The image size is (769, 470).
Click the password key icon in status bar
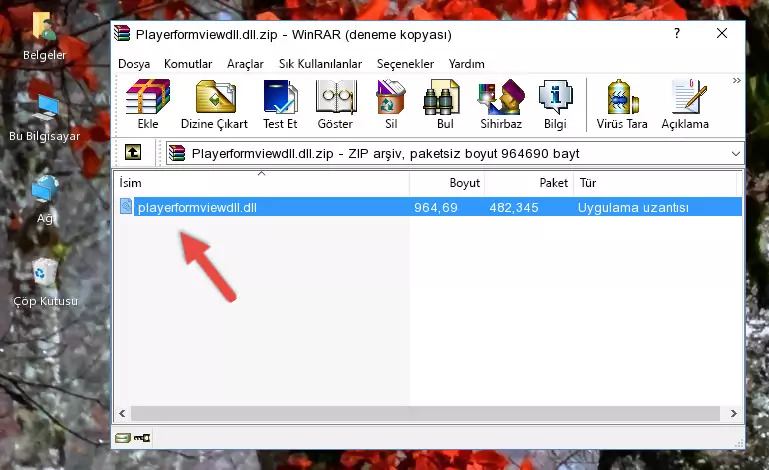point(142,438)
